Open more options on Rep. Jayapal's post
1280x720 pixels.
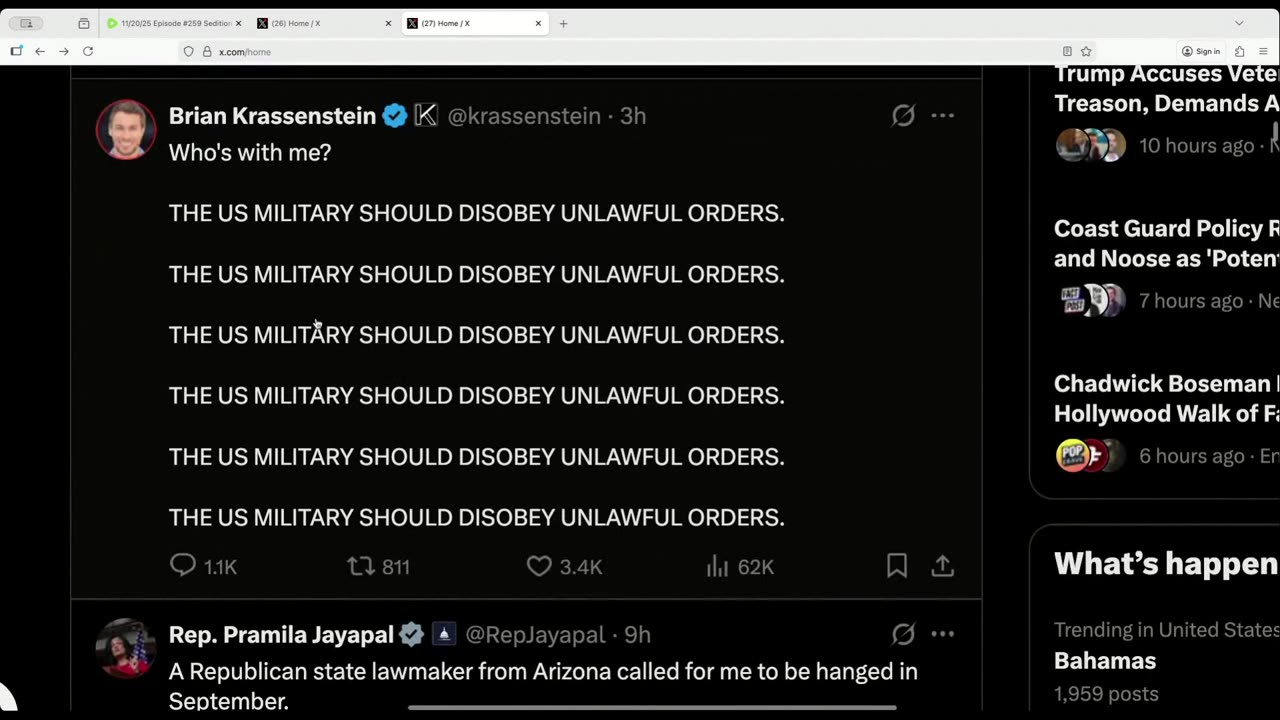[x=942, y=634]
